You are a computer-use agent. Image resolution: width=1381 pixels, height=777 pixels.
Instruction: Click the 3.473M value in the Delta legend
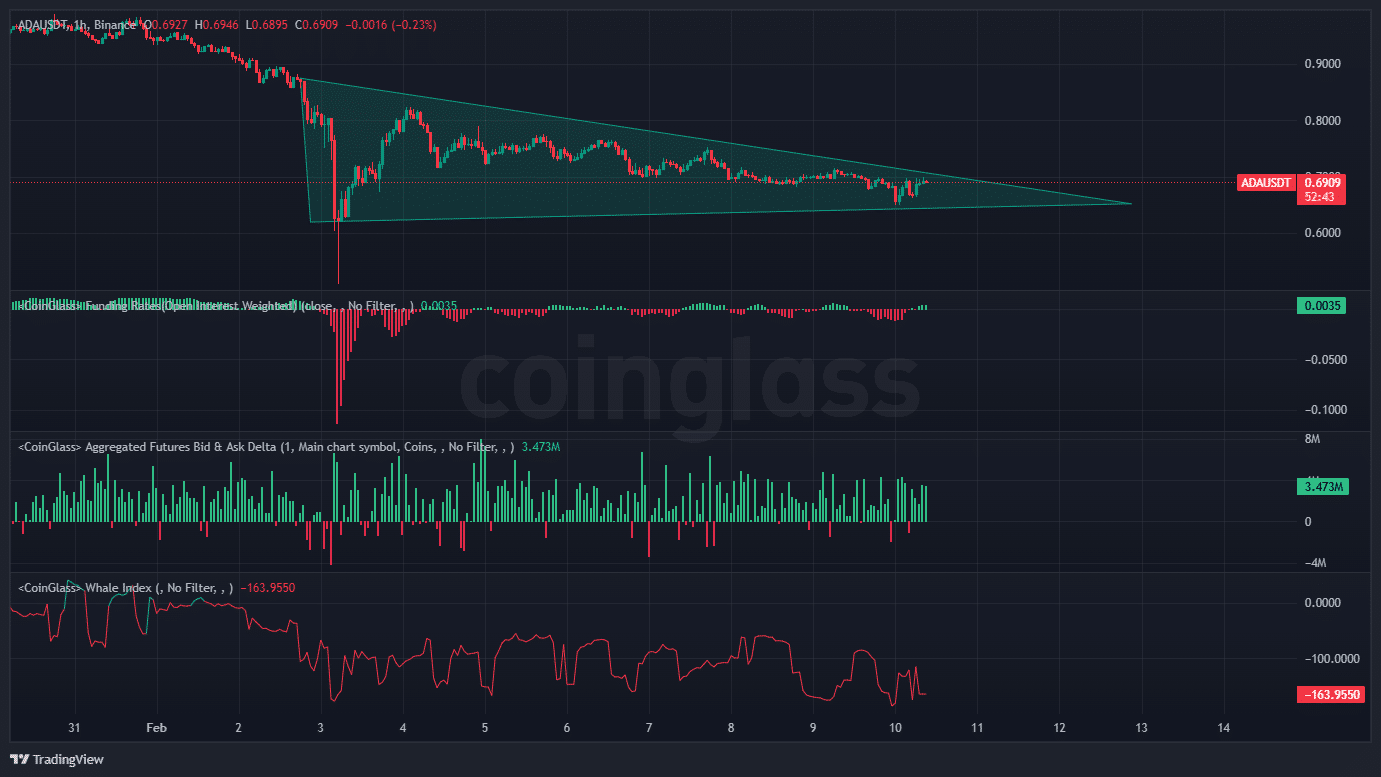coord(541,447)
